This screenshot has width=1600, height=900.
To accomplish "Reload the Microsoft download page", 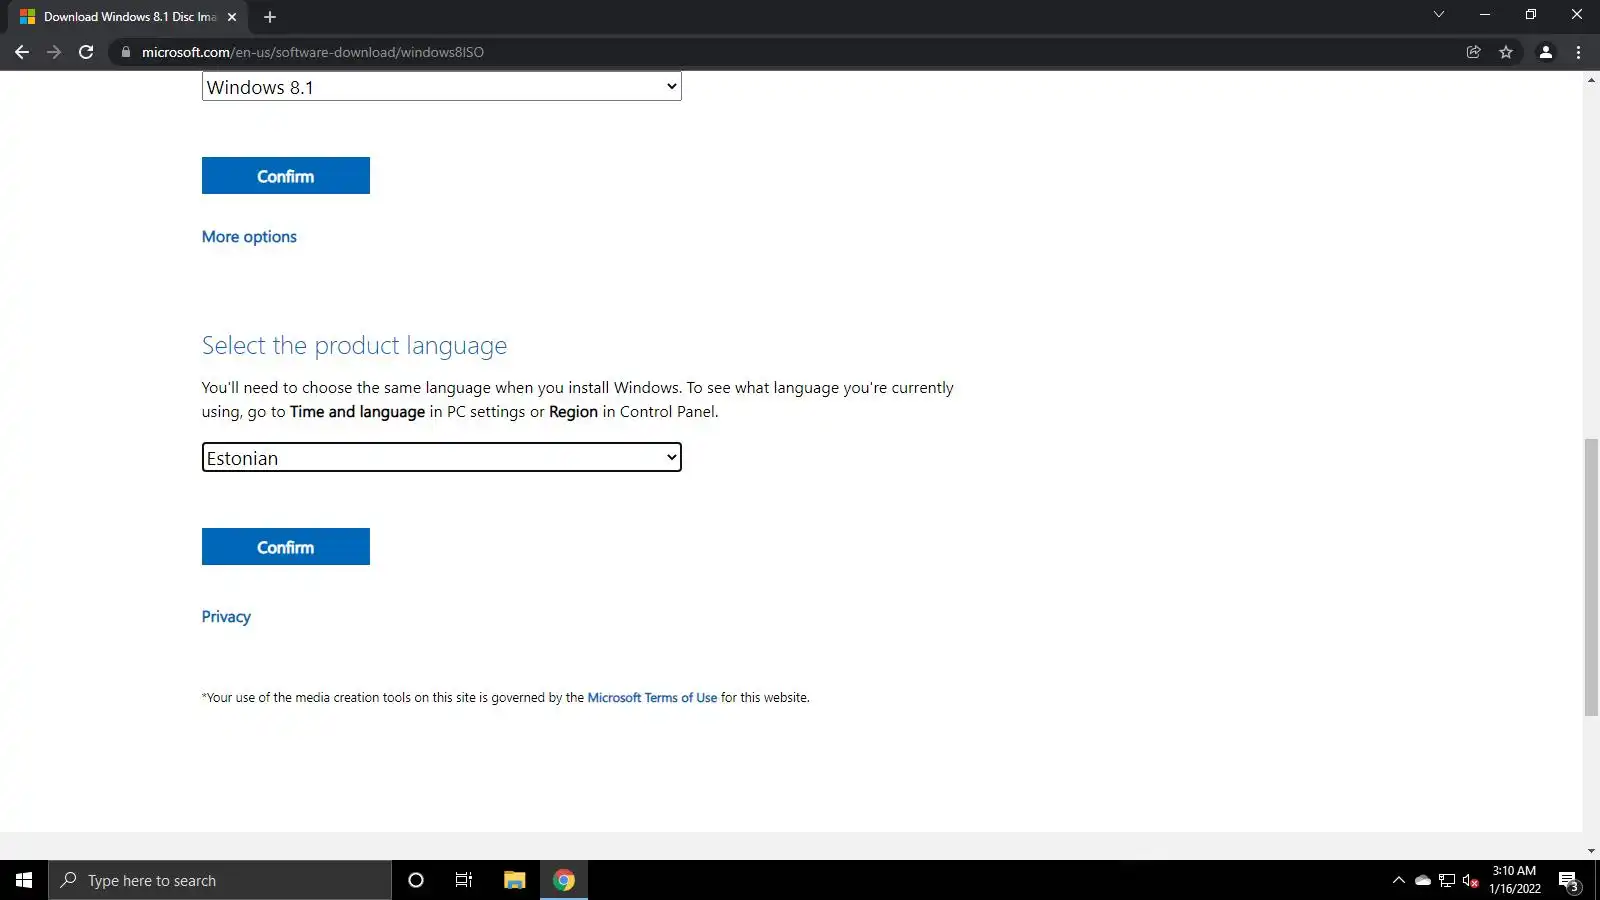I will pyautogui.click(x=86, y=52).
